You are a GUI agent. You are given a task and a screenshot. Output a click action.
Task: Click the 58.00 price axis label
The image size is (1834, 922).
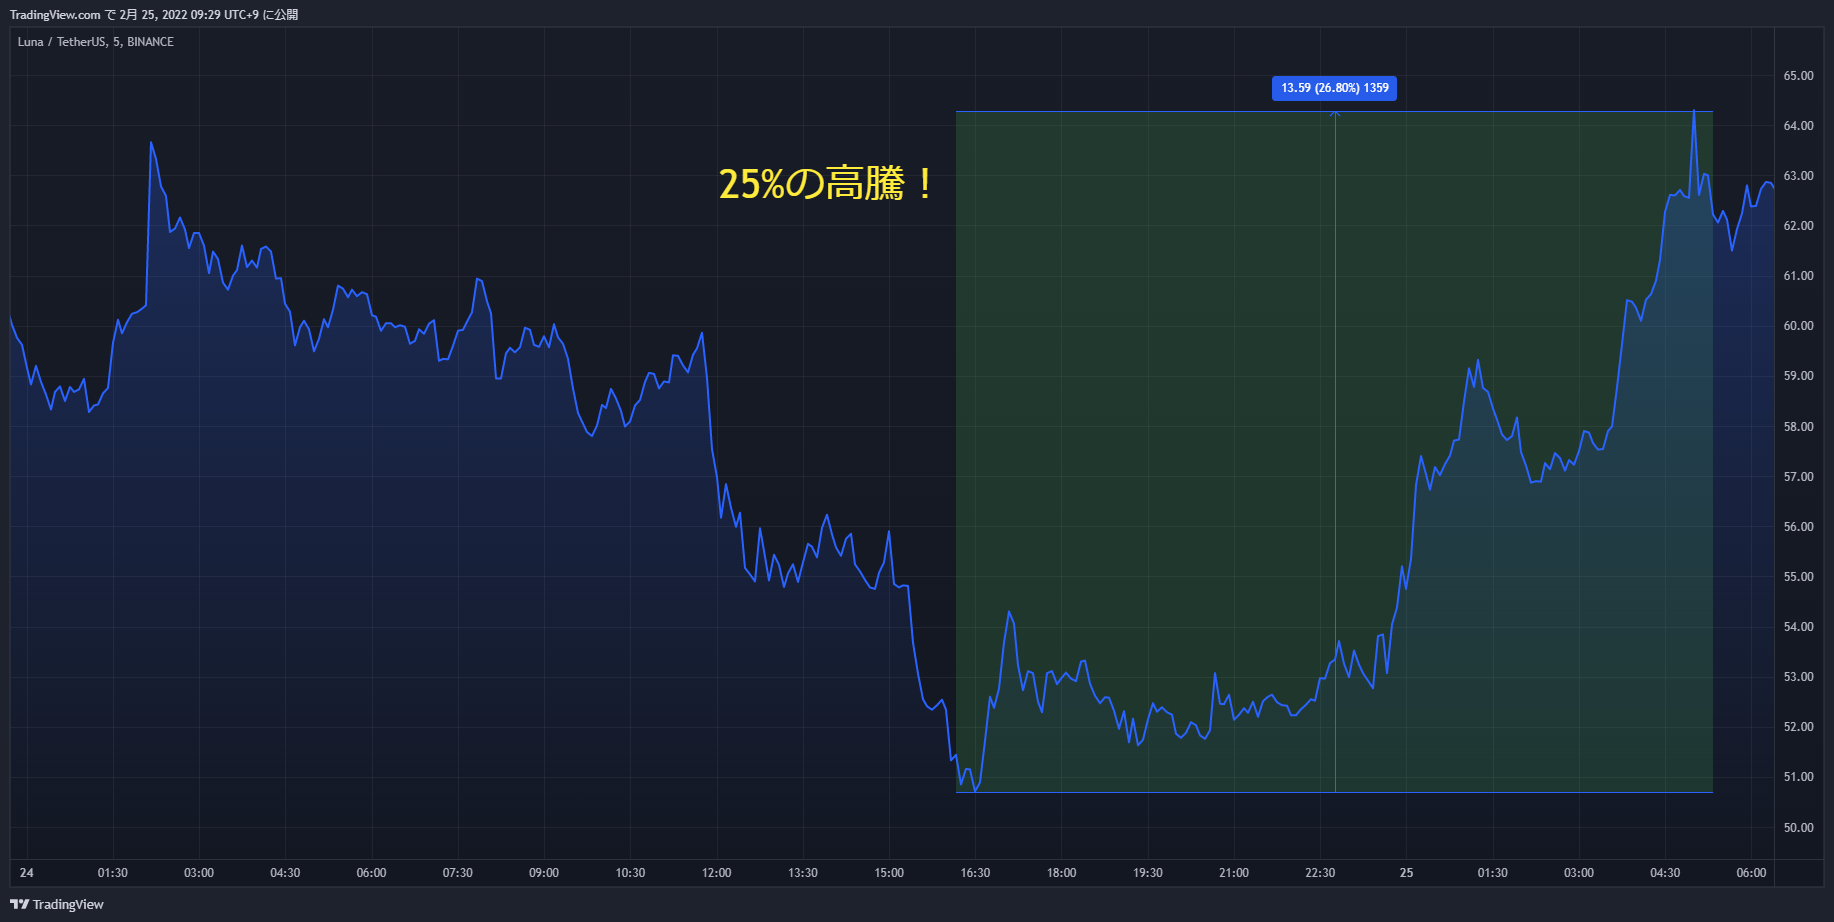[x=1798, y=427]
